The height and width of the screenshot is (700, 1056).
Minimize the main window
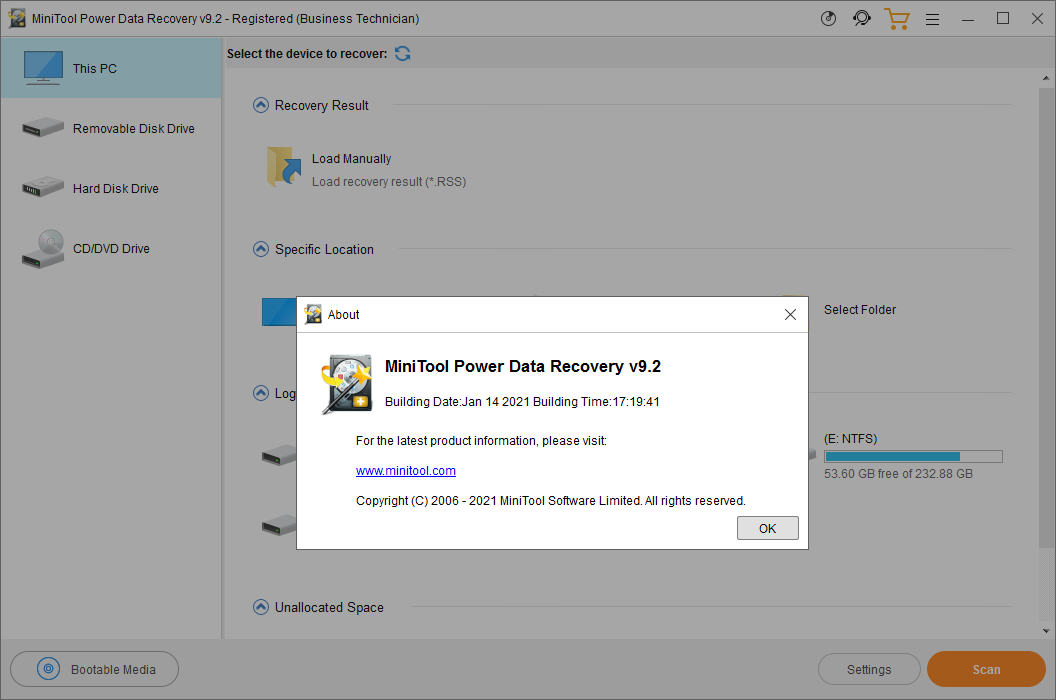tap(968, 19)
